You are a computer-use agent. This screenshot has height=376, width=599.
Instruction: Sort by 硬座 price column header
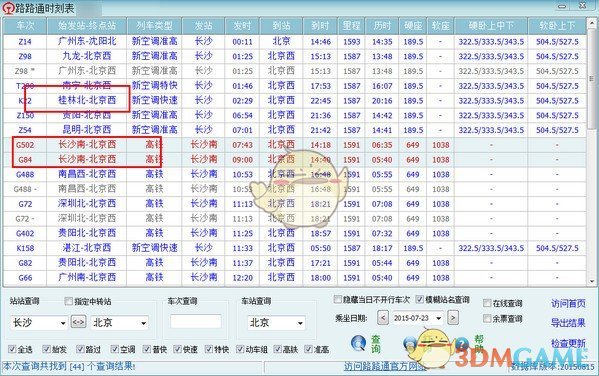413,26
